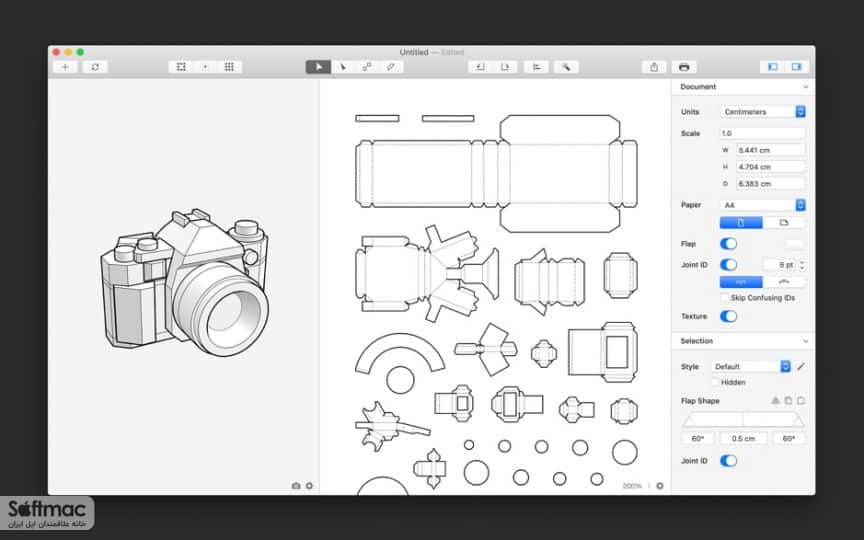Click the refresh arrows toolbar button

pyautogui.click(x=95, y=67)
